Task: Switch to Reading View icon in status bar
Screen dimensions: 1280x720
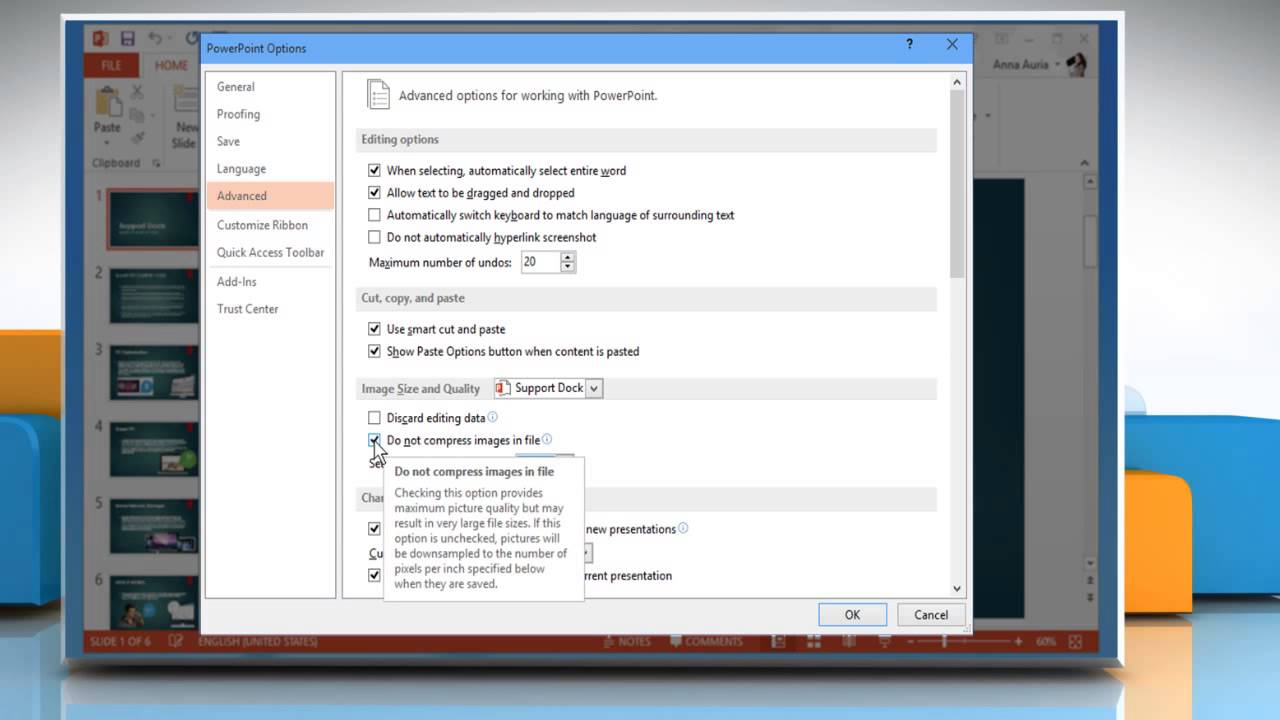Action: (x=849, y=641)
